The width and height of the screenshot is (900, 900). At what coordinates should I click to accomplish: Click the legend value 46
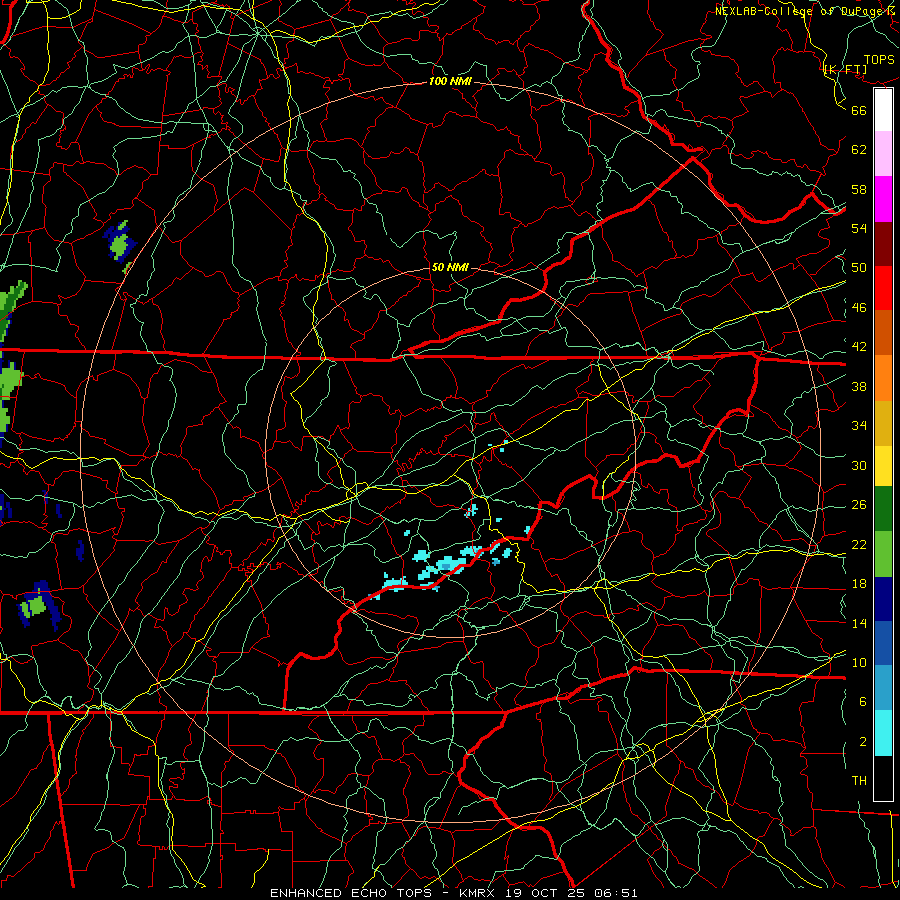coord(859,308)
